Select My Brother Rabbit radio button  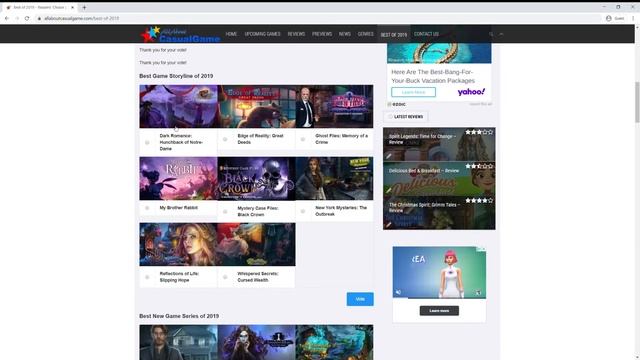(x=147, y=208)
